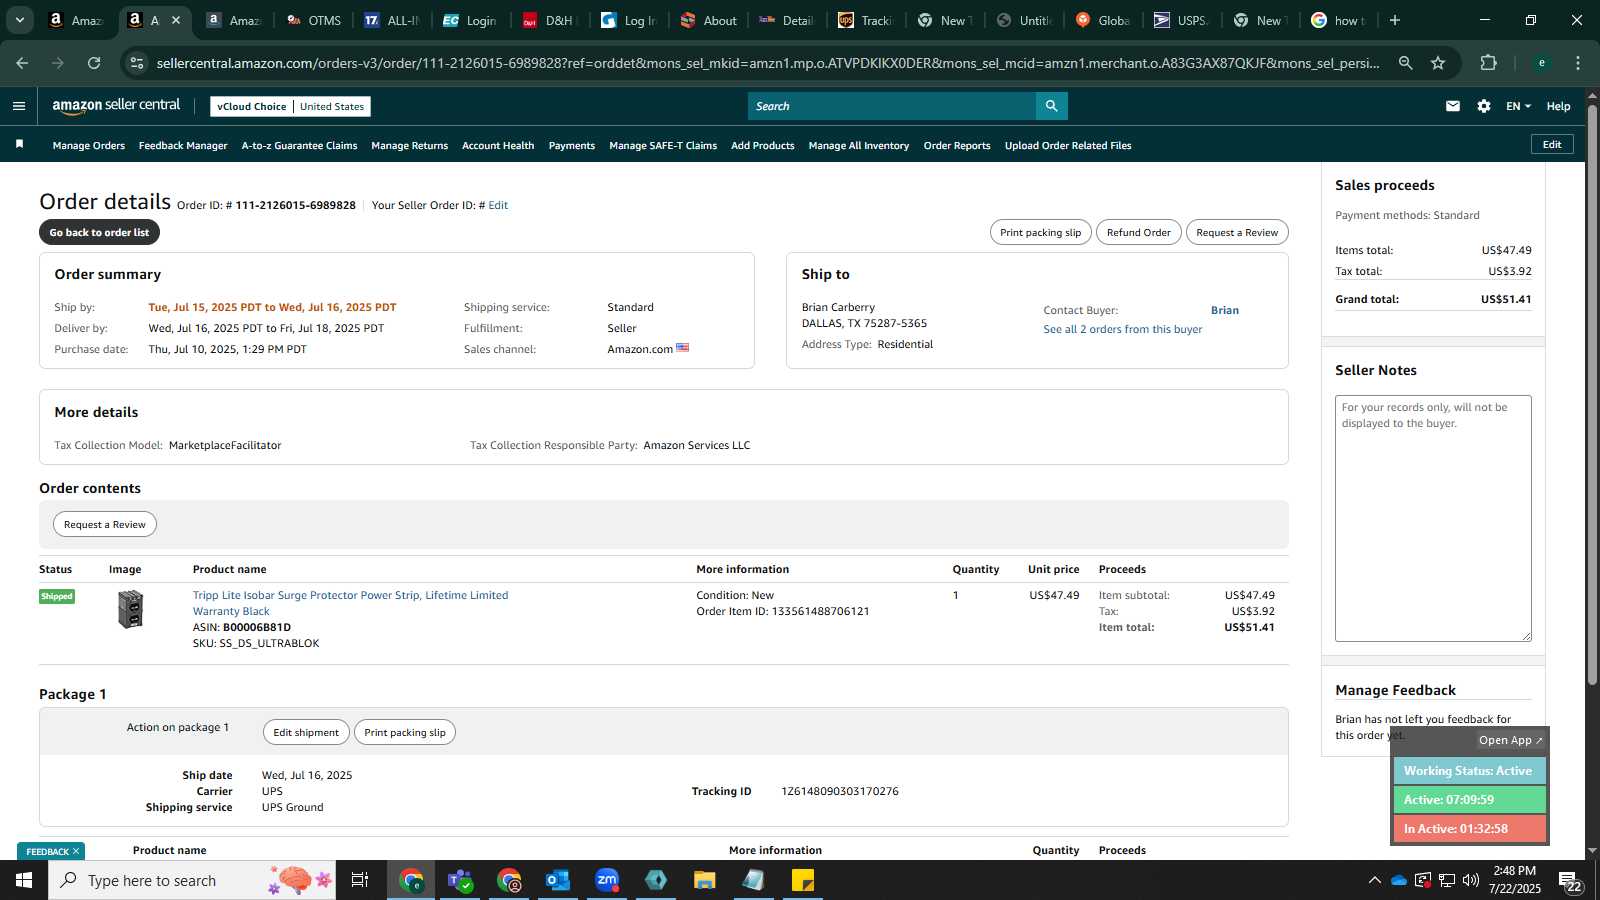
Task: Open Manage Returns menu item
Action: coord(409,145)
